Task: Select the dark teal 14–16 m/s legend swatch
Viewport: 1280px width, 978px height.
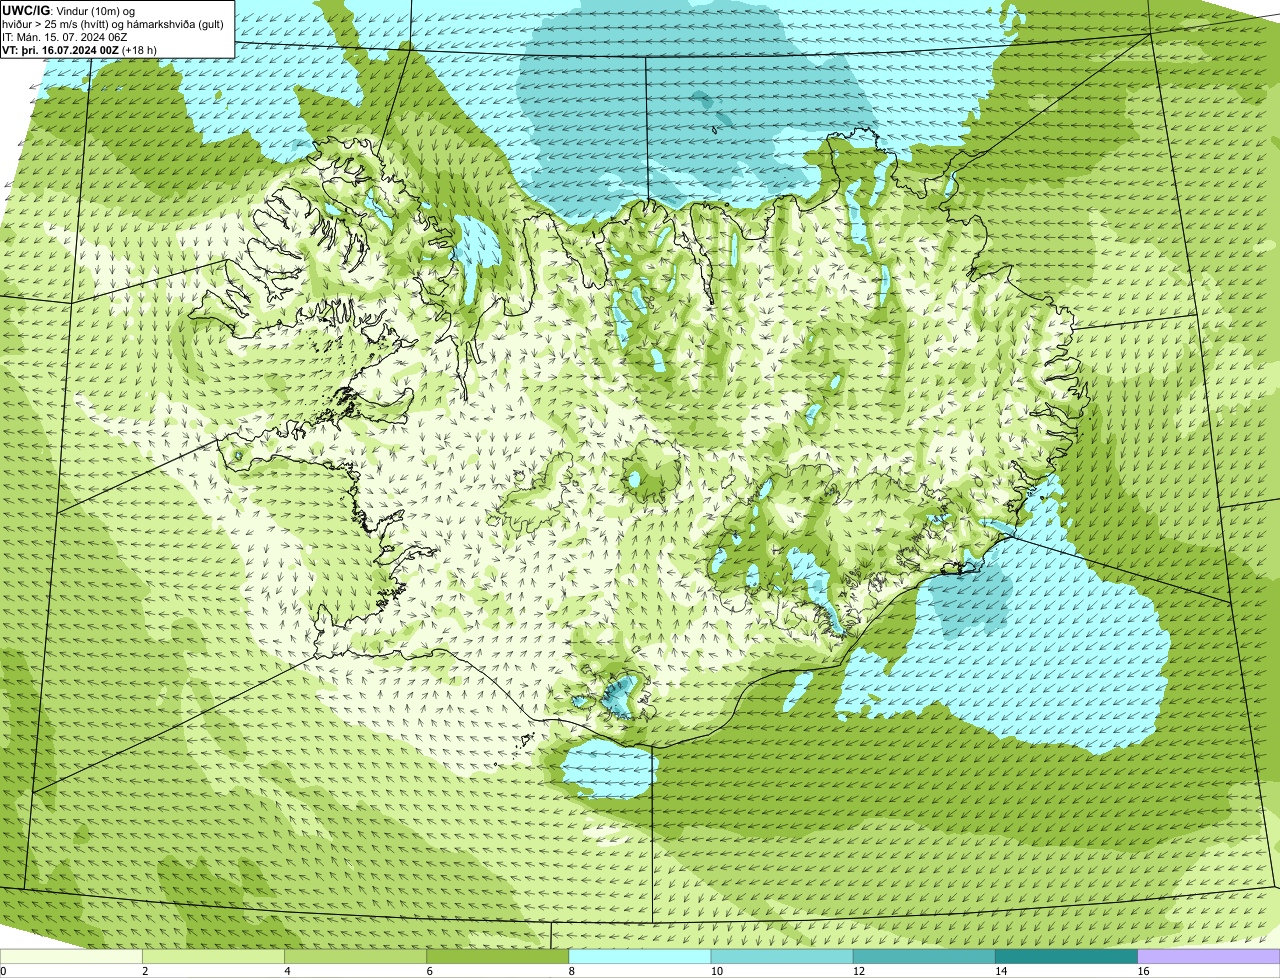Action: (1066, 957)
